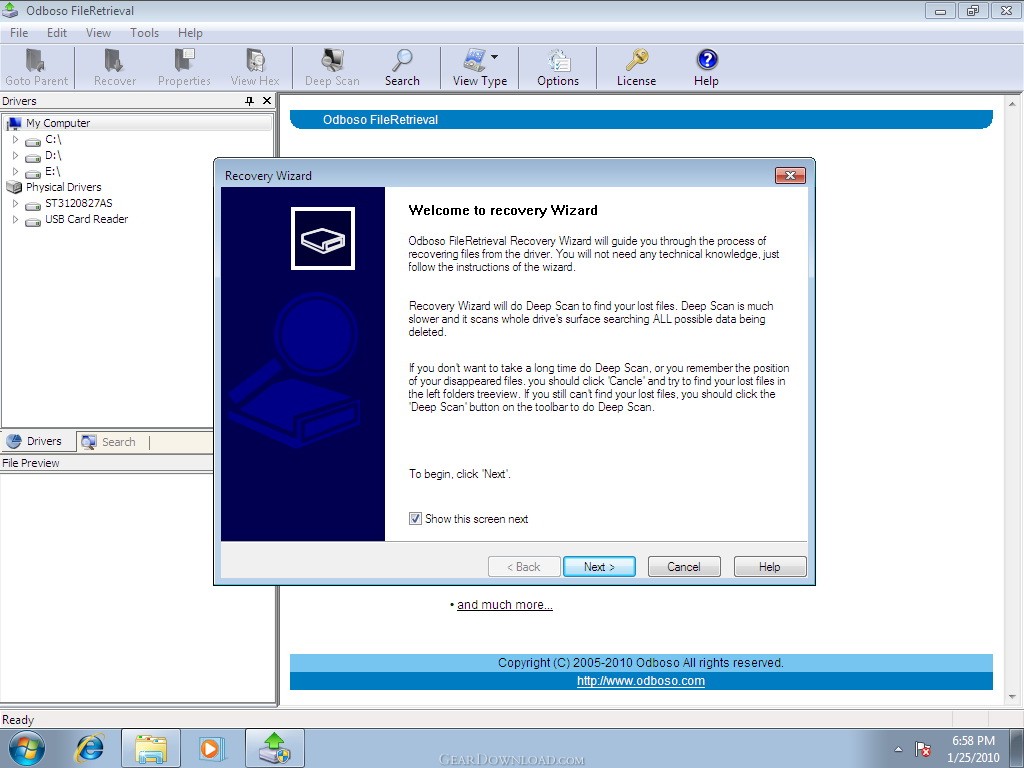This screenshot has width=1024, height=768.
Task: Switch to the Search tab
Action: 112,442
